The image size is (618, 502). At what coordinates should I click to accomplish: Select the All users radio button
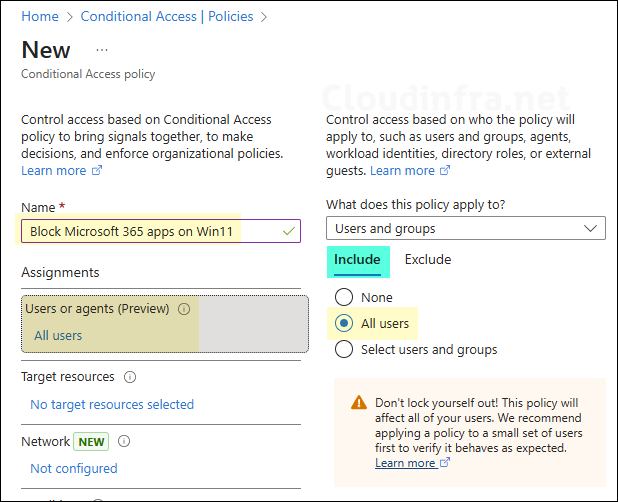coord(344,323)
